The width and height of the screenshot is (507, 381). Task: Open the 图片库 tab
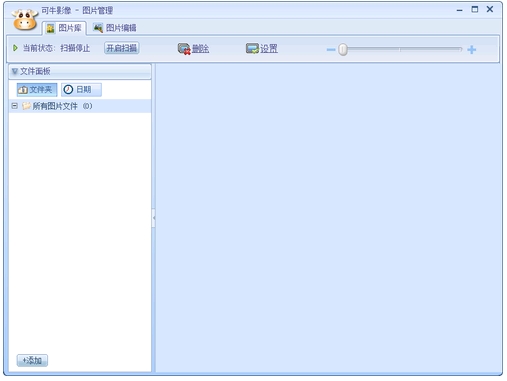click(64, 28)
